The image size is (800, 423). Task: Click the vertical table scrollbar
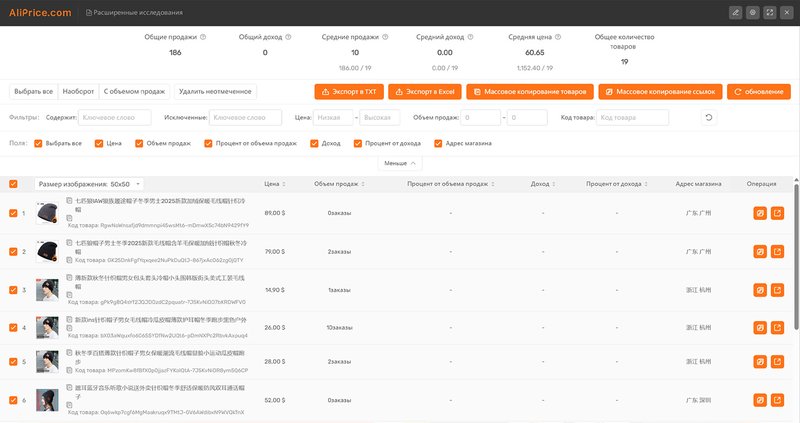click(x=796, y=256)
